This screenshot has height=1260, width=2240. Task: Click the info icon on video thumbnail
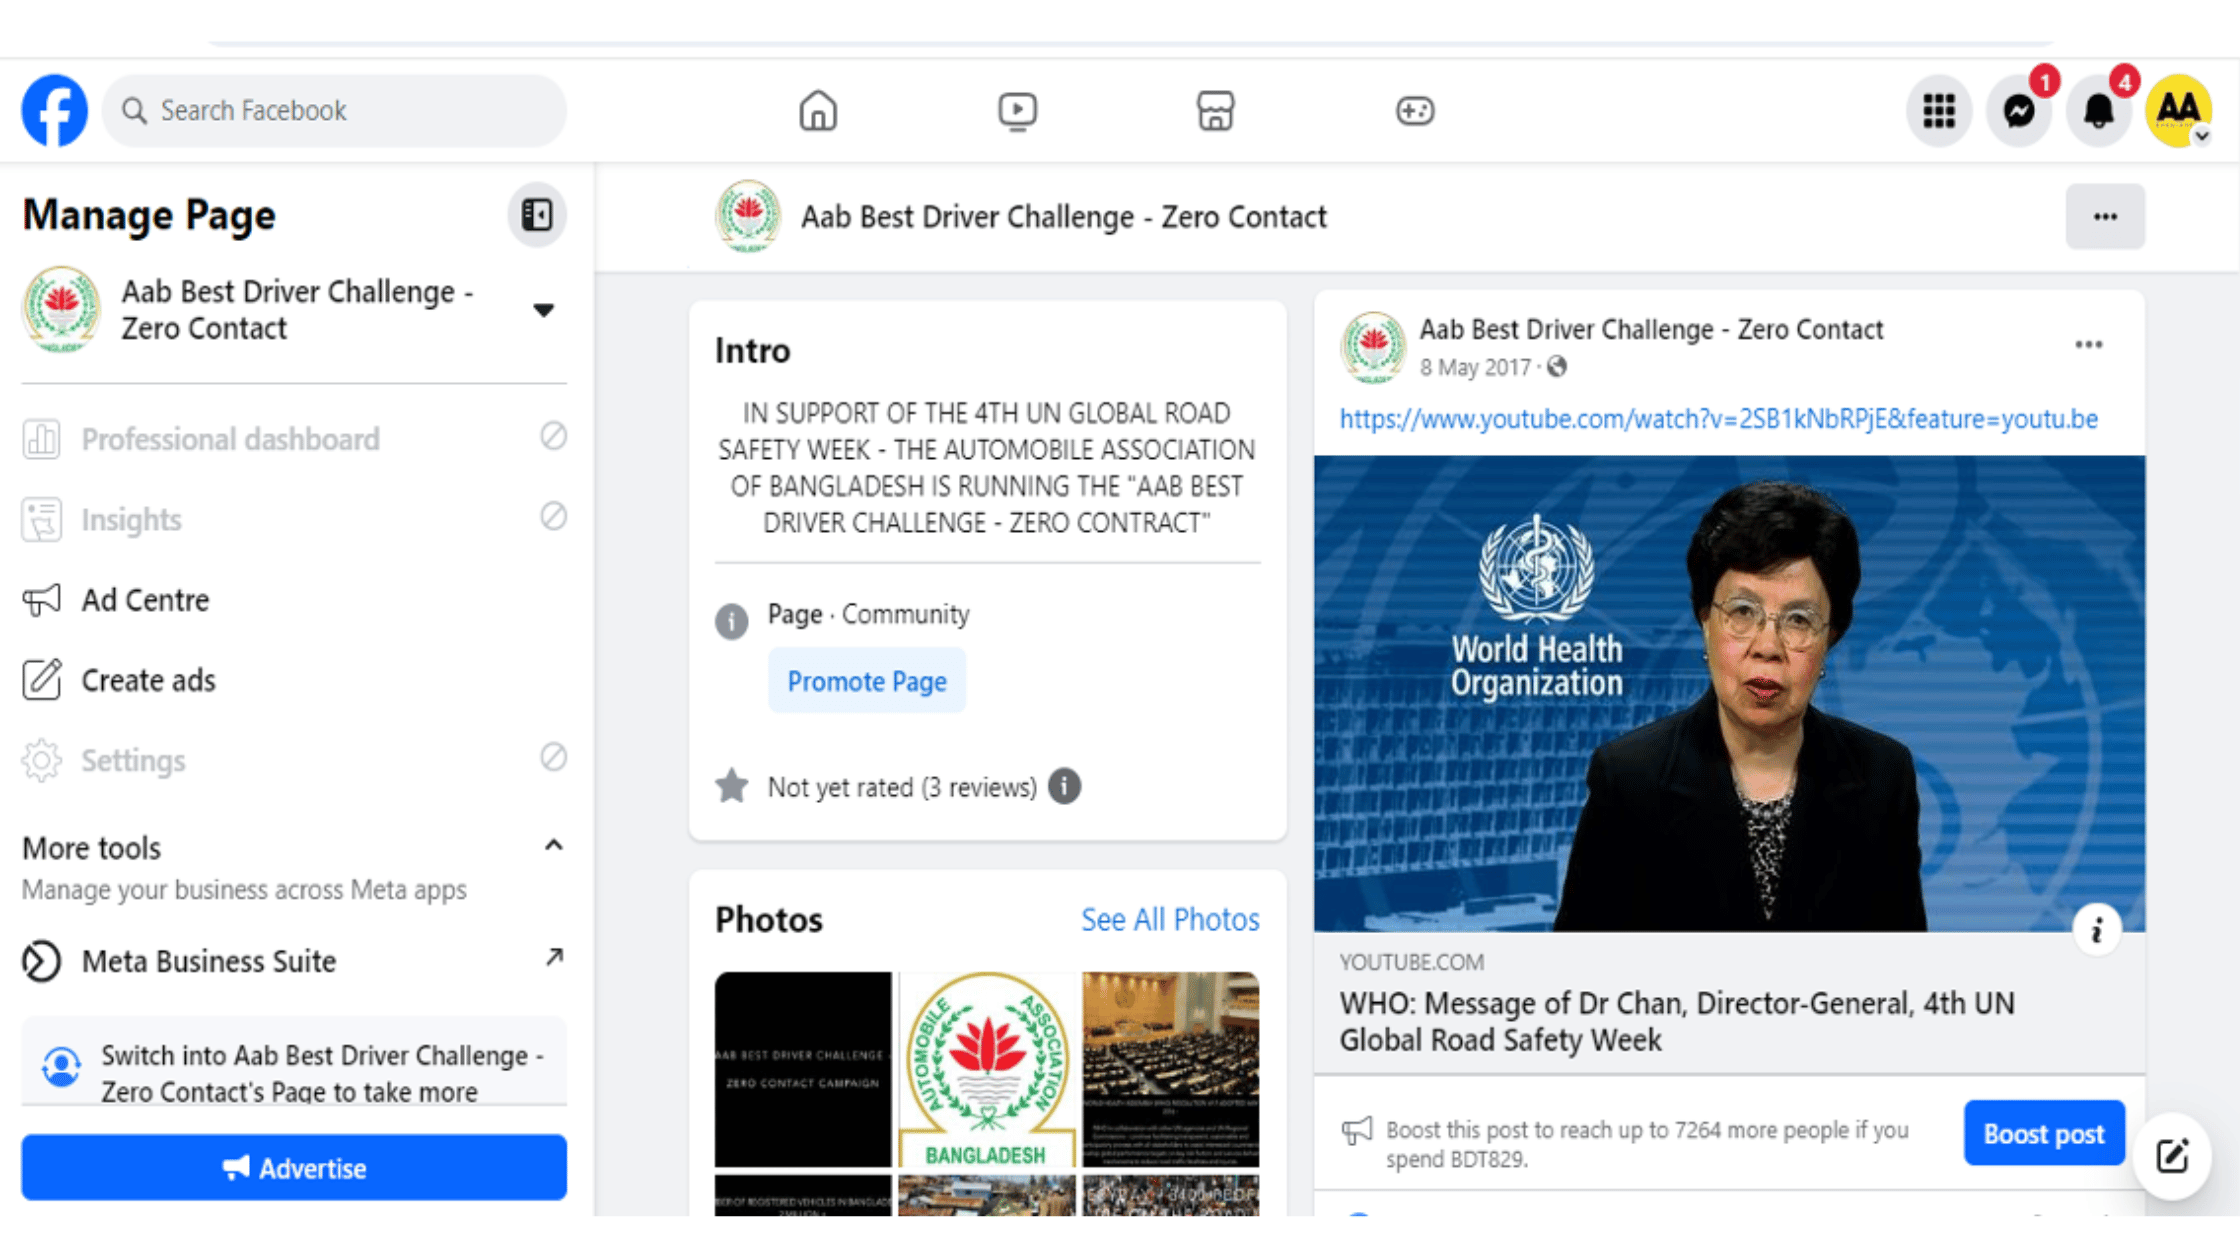click(2096, 930)
